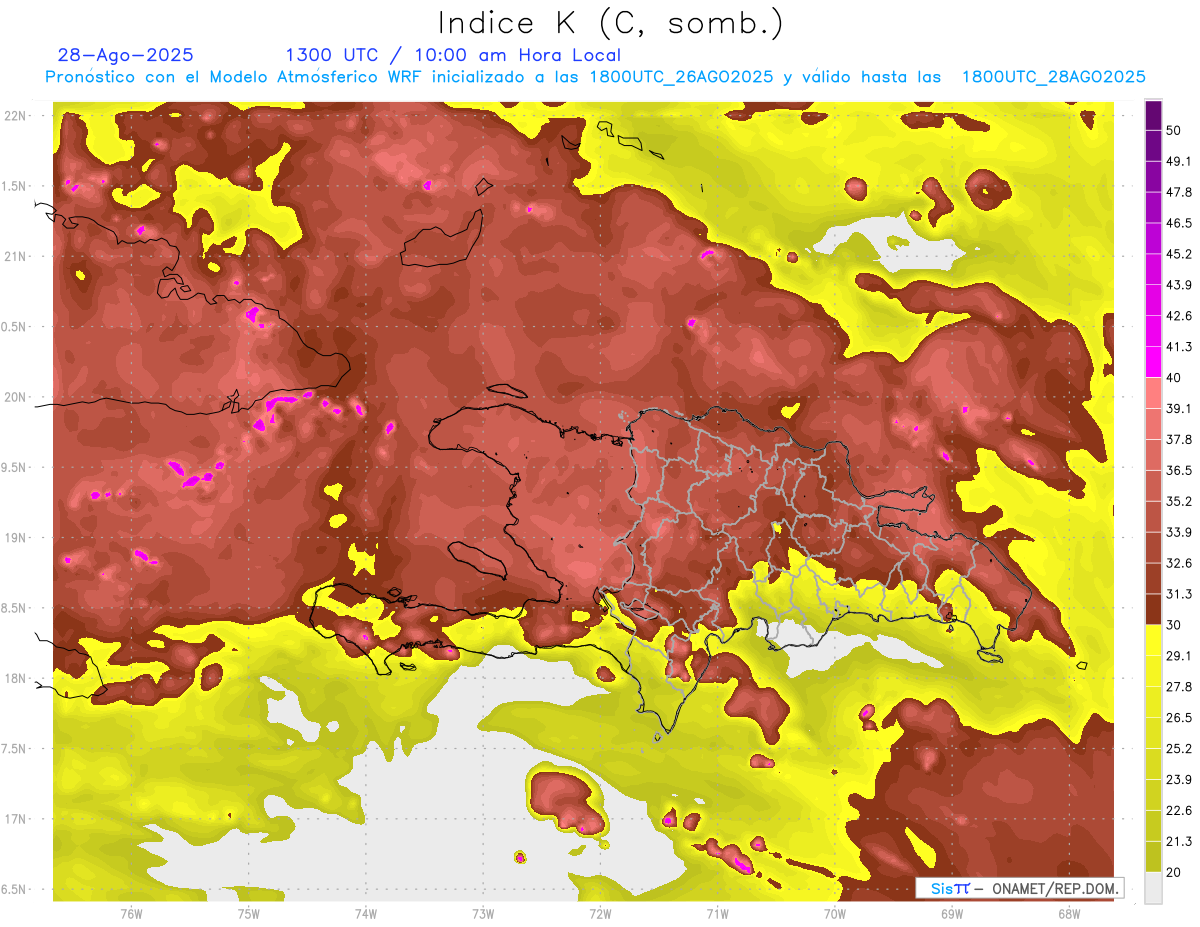Click the date label '28-Ago-2025'
This screenshot has height=927, width=1200.
pos(126,55)
